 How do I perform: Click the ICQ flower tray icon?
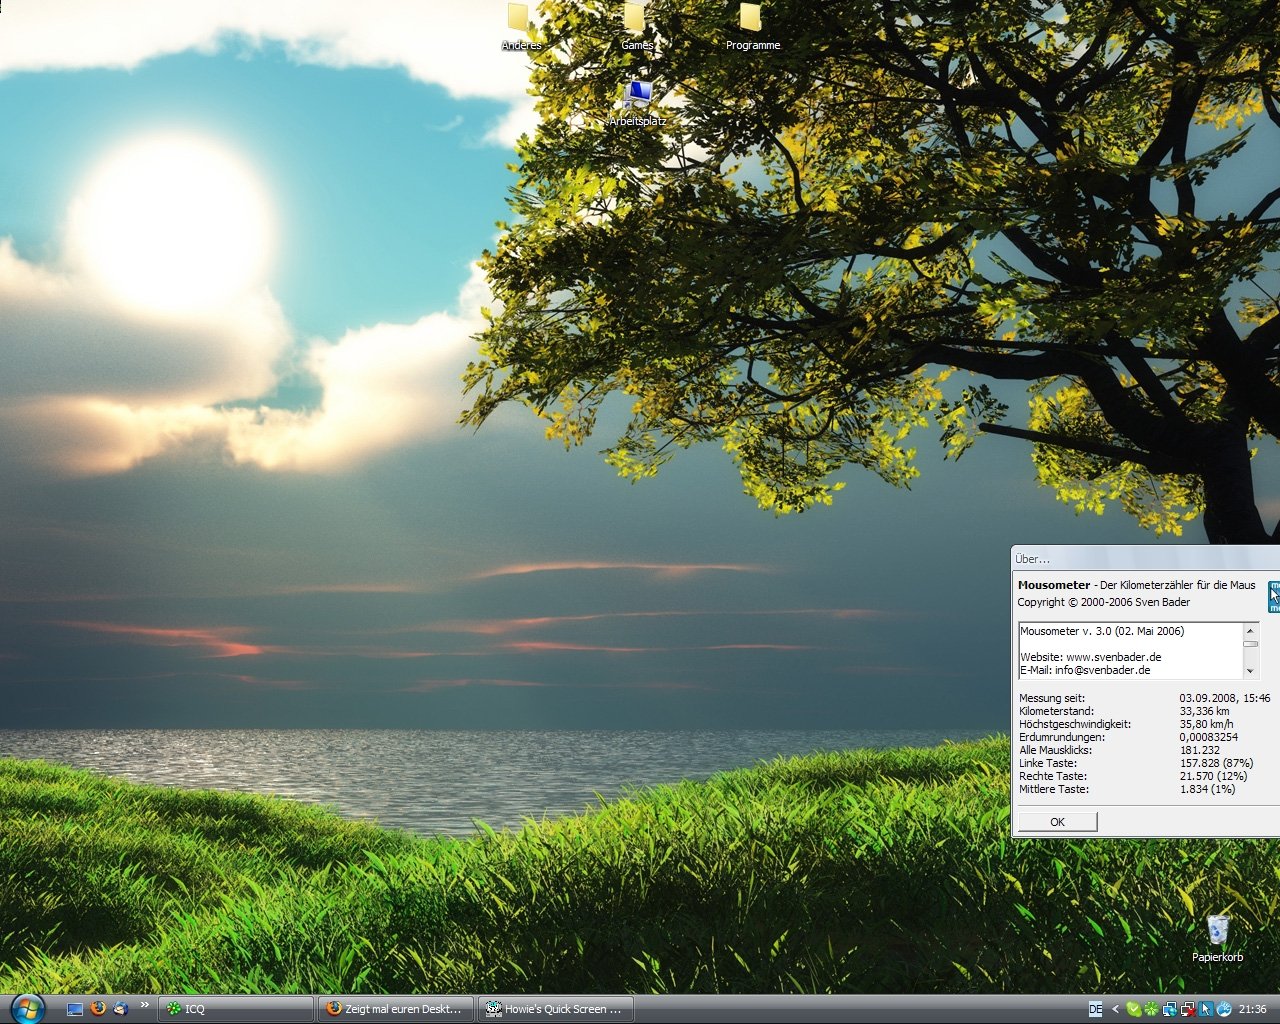tap(1152, 1009)
